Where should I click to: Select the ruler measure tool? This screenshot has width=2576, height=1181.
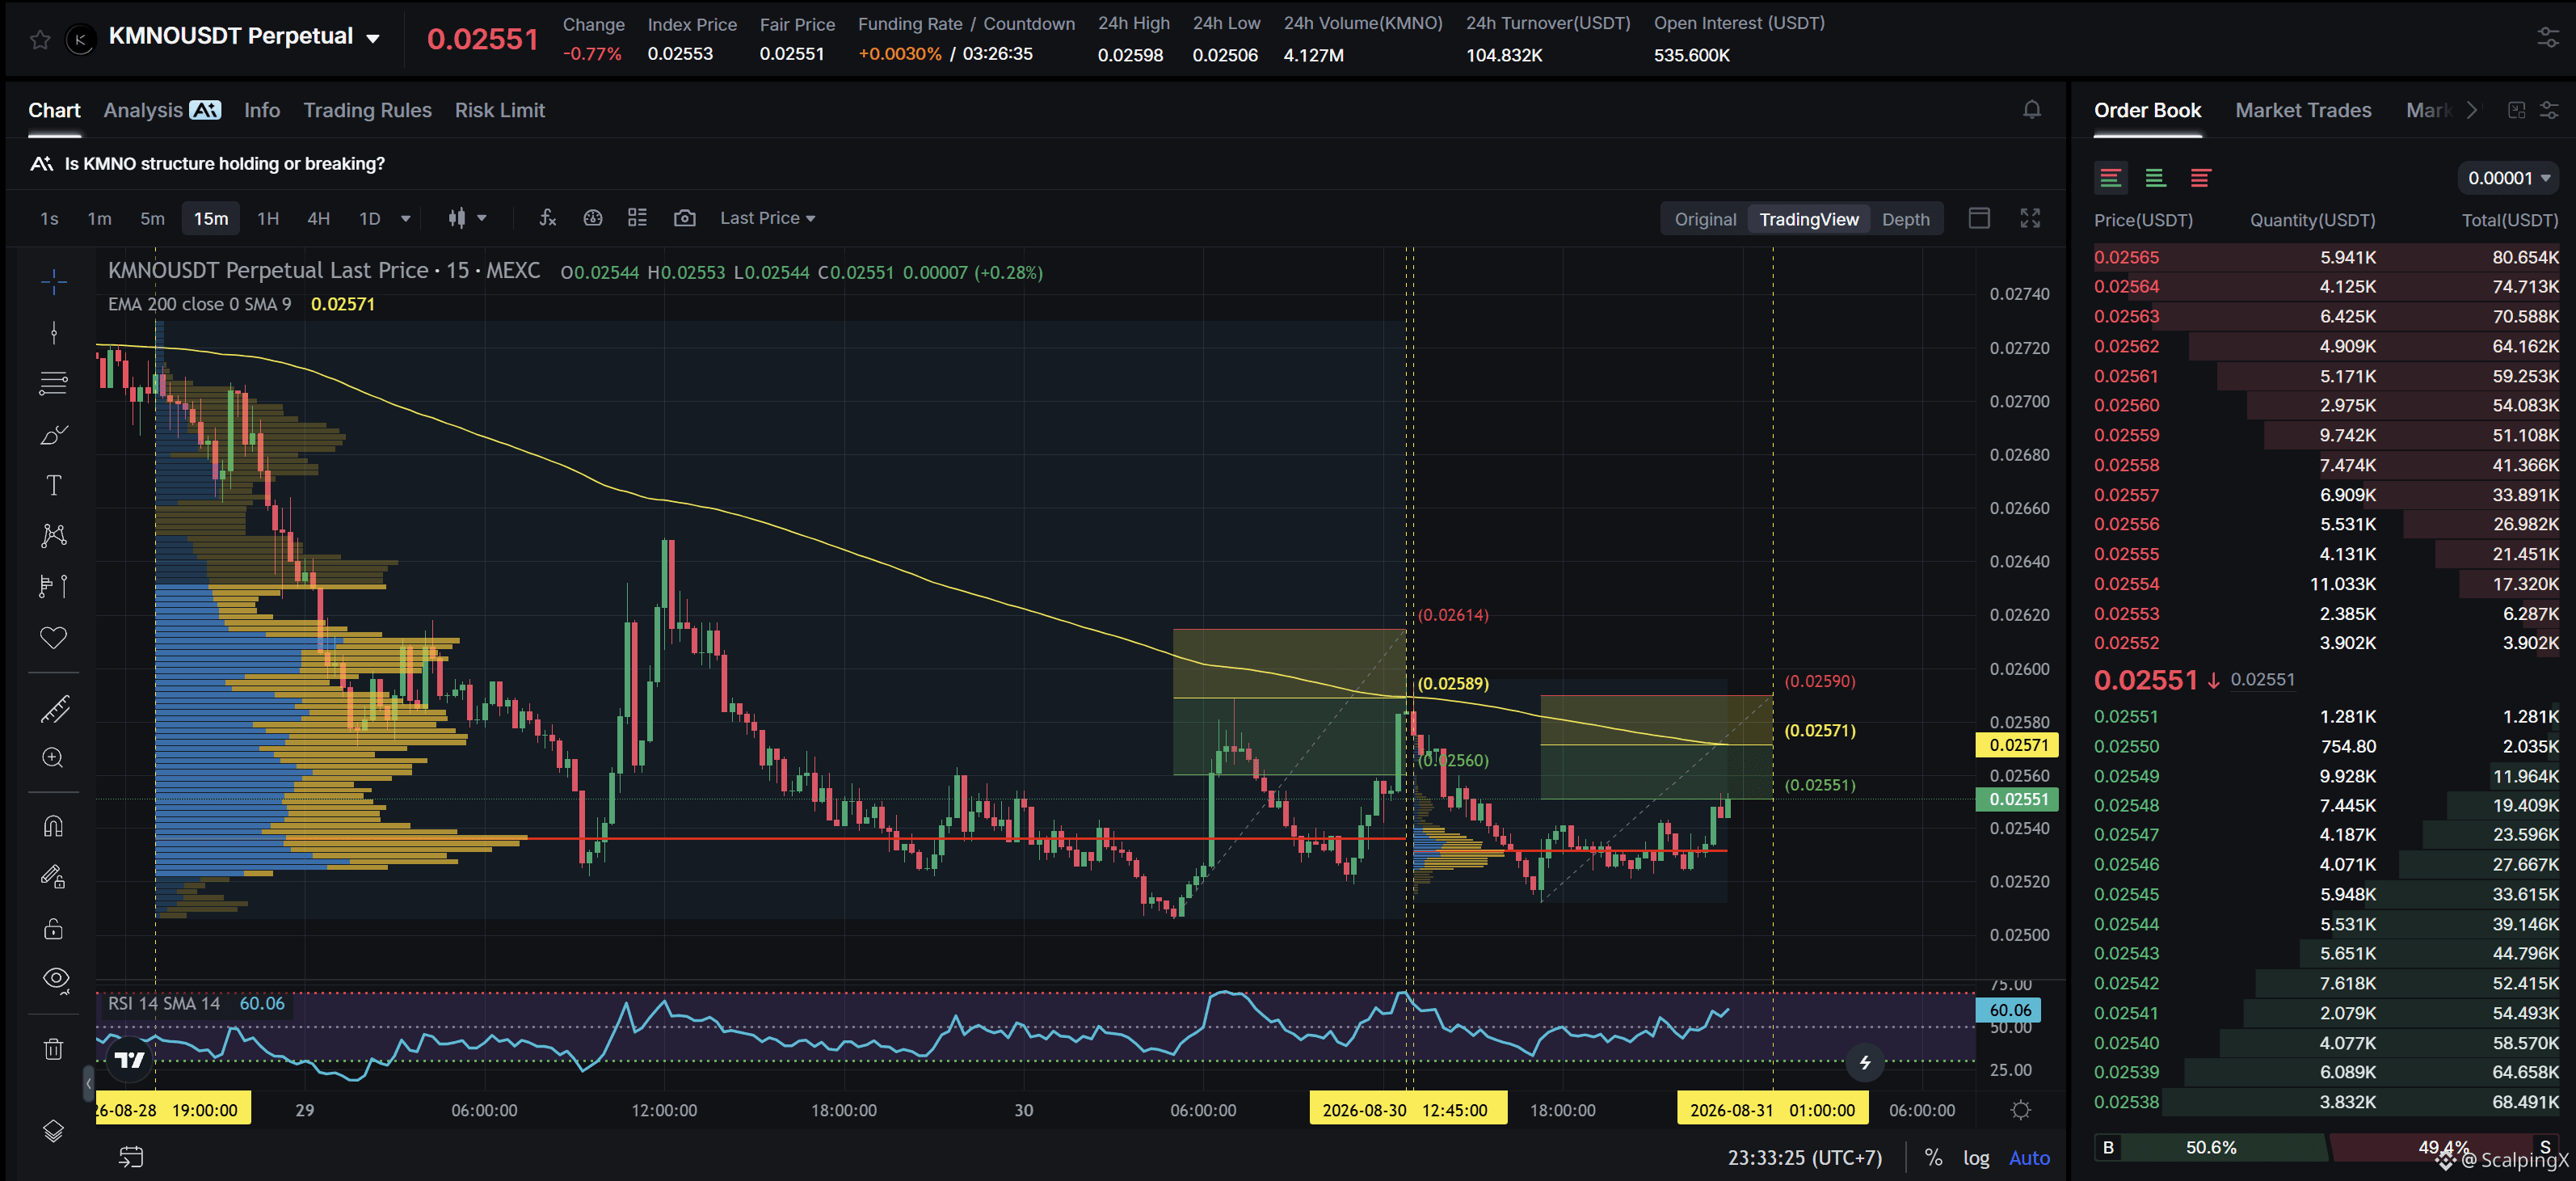click(x=54, y=709)
